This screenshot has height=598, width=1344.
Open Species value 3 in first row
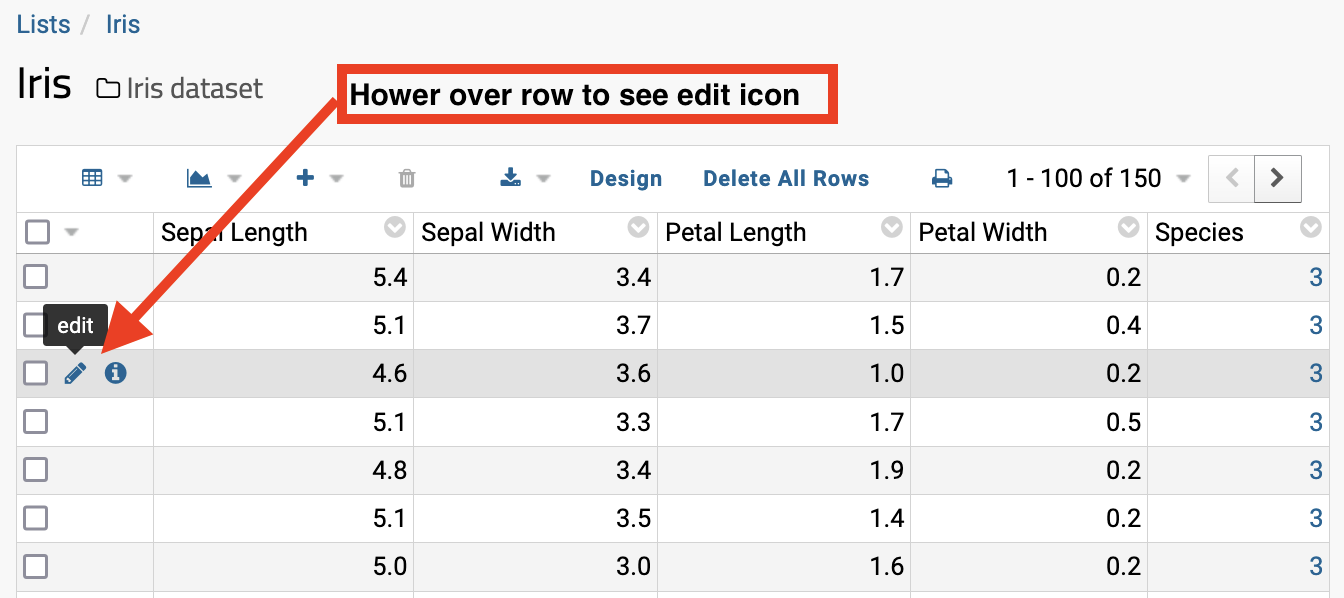pos(1315,278)
